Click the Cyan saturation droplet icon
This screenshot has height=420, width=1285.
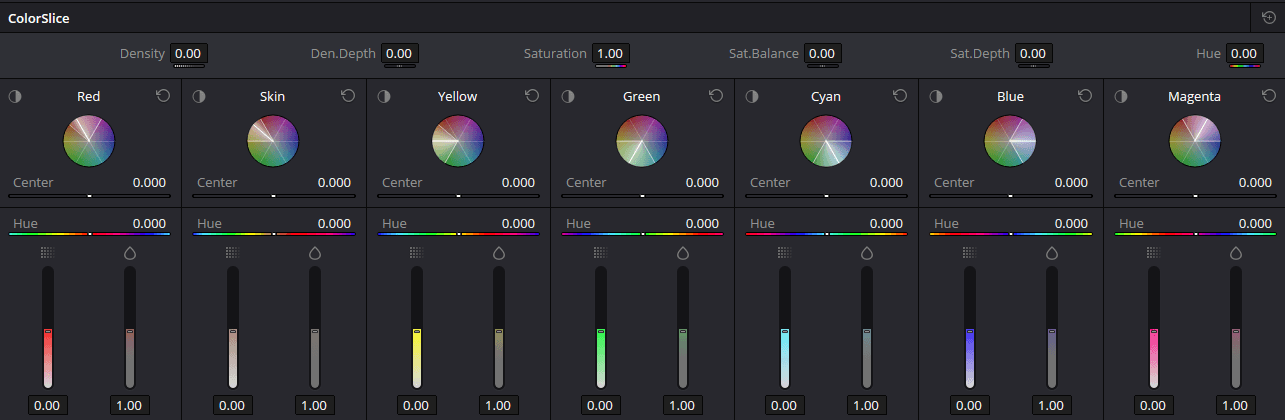click(x=867, y=253)
